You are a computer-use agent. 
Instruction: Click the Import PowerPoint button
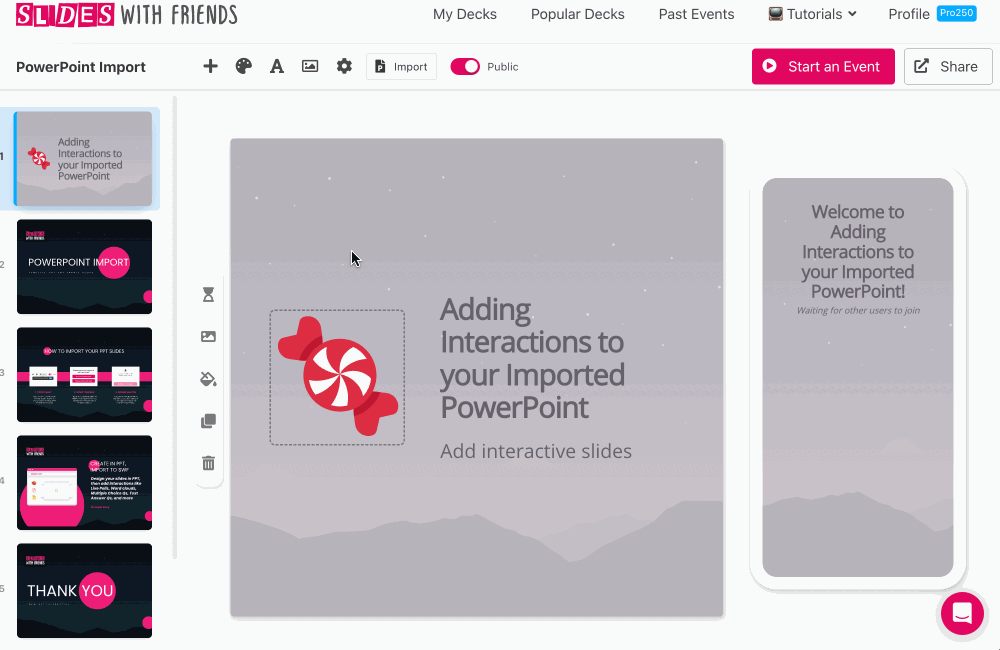401,66
